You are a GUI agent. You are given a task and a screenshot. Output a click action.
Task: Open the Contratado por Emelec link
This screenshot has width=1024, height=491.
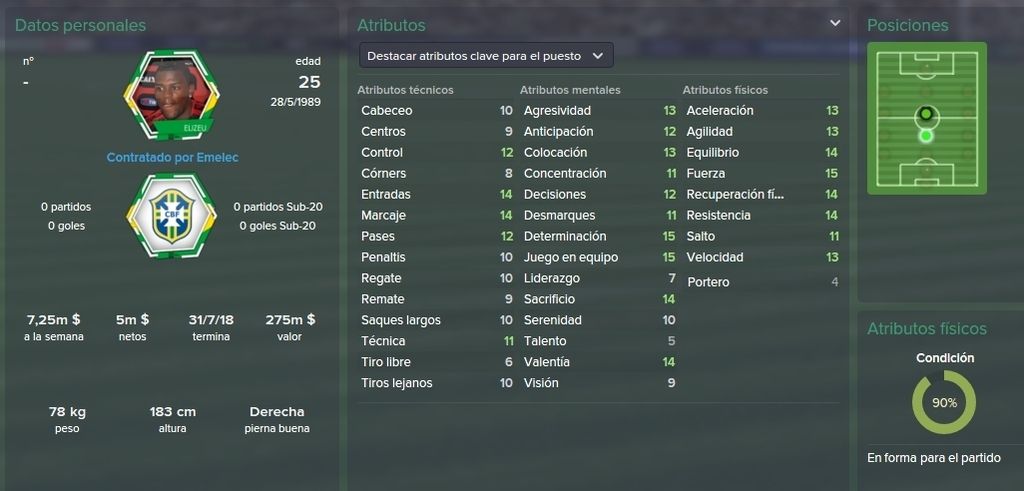172,157
